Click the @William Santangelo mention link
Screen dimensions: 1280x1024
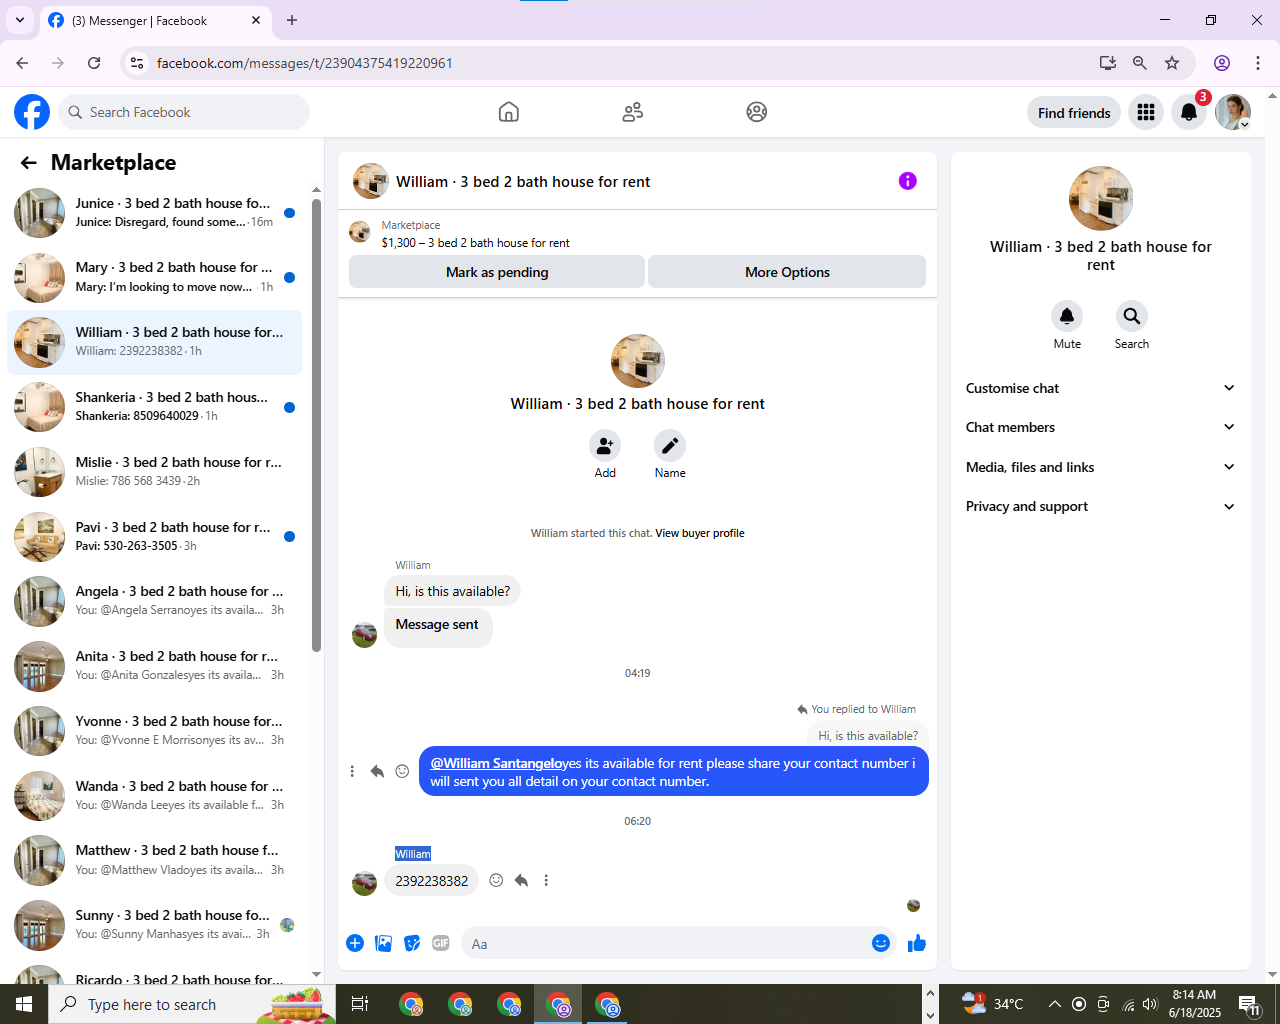[x=497, y=763]
